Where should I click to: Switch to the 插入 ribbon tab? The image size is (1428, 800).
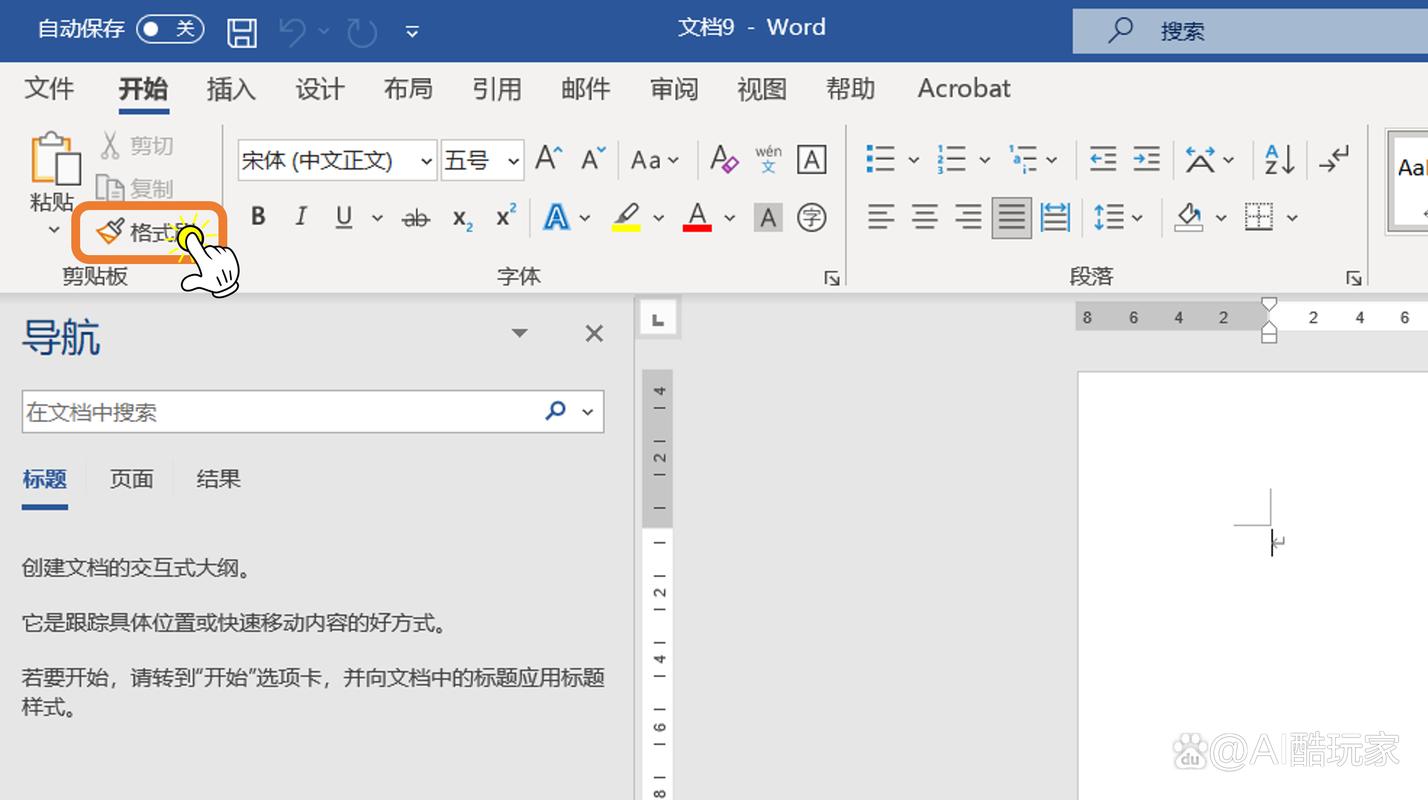[231, 88]
